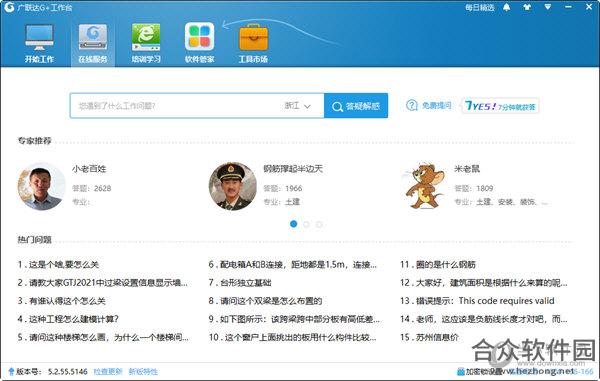Screen dimensions: 600x381
Task: Open question 6 about 配电箱A和B连接
Action: 293,264
